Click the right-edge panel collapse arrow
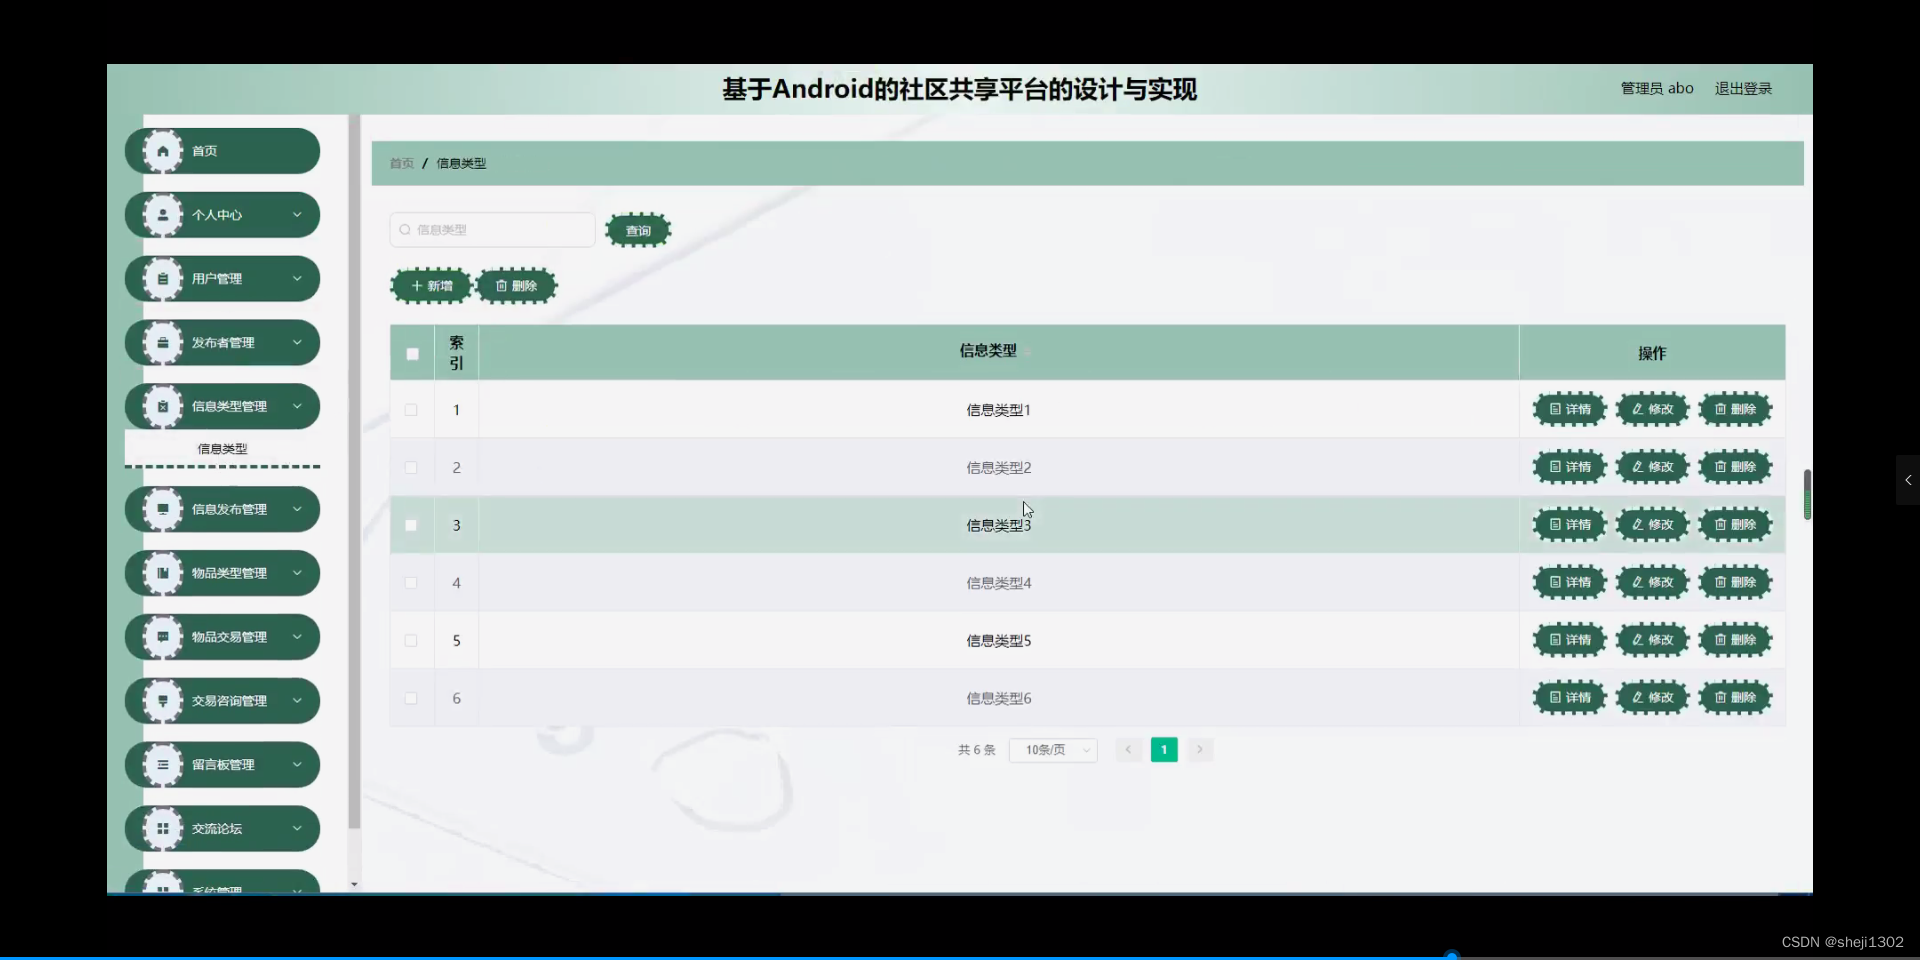 point(1908,480)
